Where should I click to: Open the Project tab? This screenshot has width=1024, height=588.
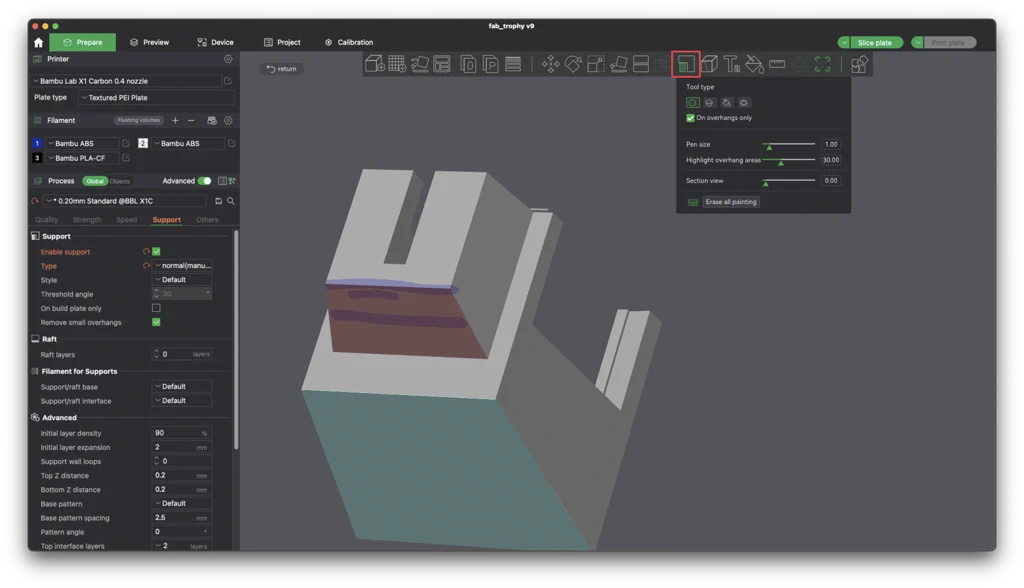[x=282, y=42]
